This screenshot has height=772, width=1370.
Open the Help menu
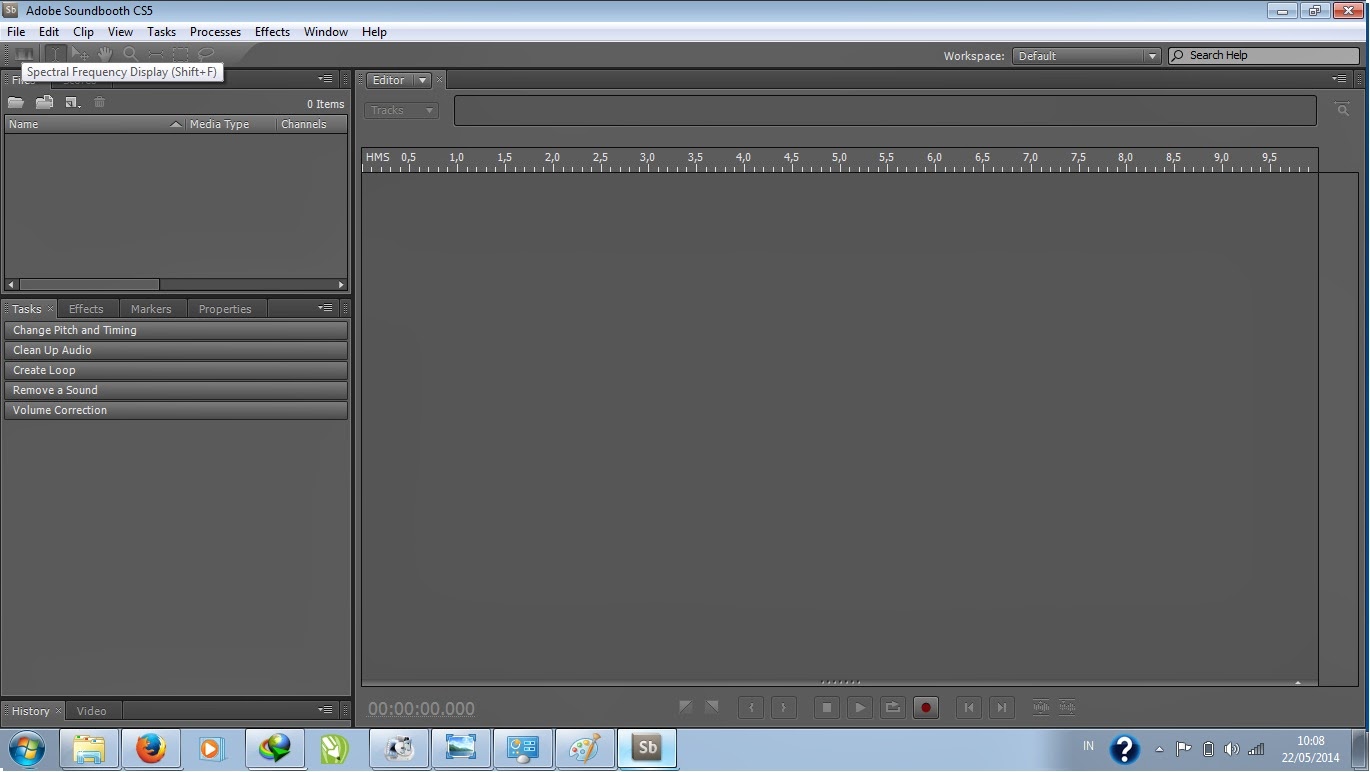pos(374,32)
